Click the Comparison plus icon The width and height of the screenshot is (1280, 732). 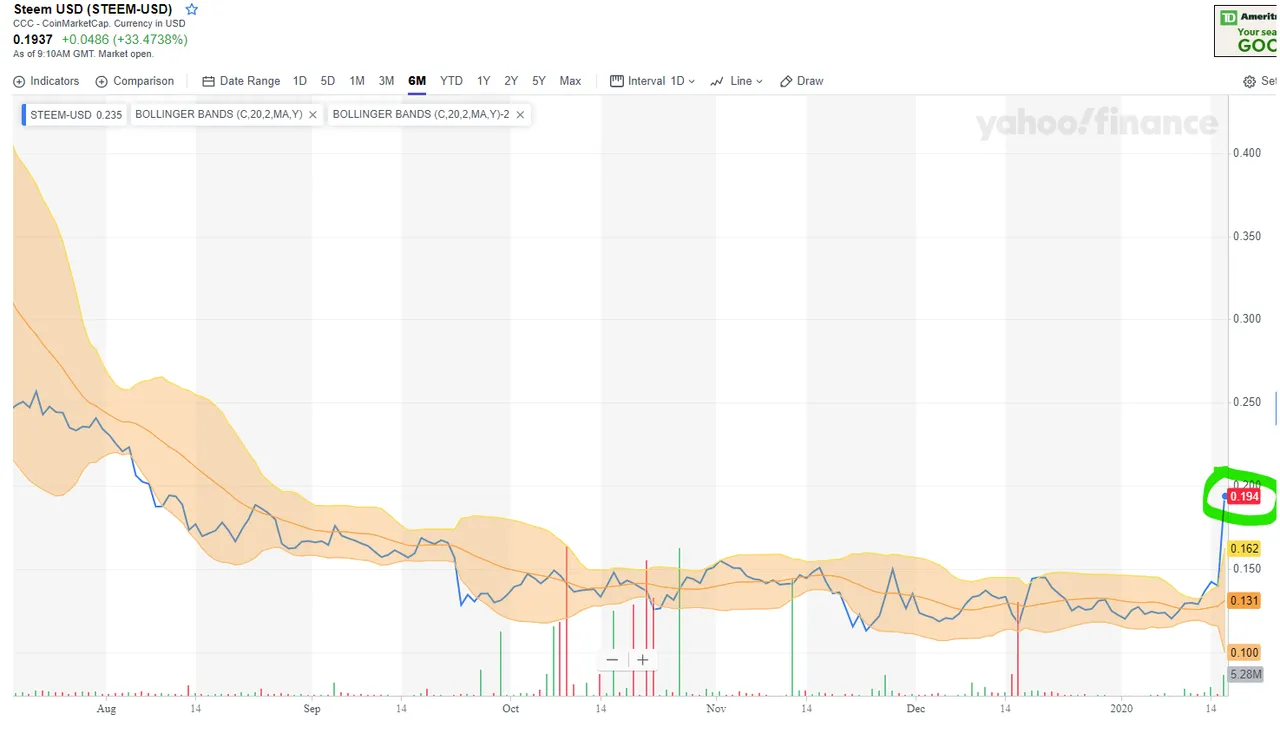coord(102,81)
